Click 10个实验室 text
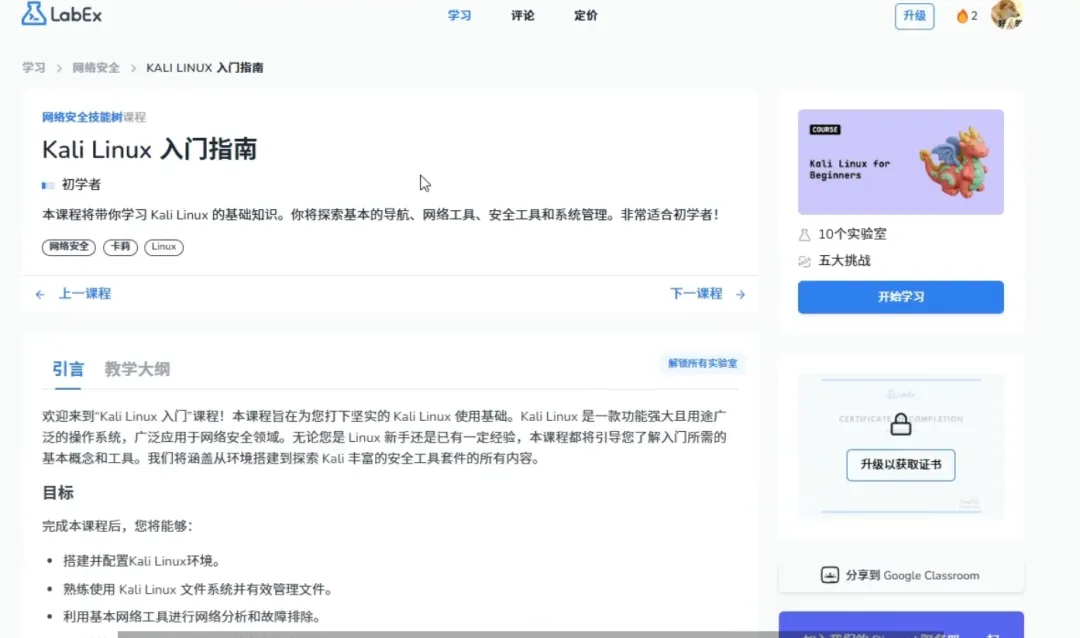Image resolution: width=1080 pixels, height=638 pixels. tap(852, 234)
